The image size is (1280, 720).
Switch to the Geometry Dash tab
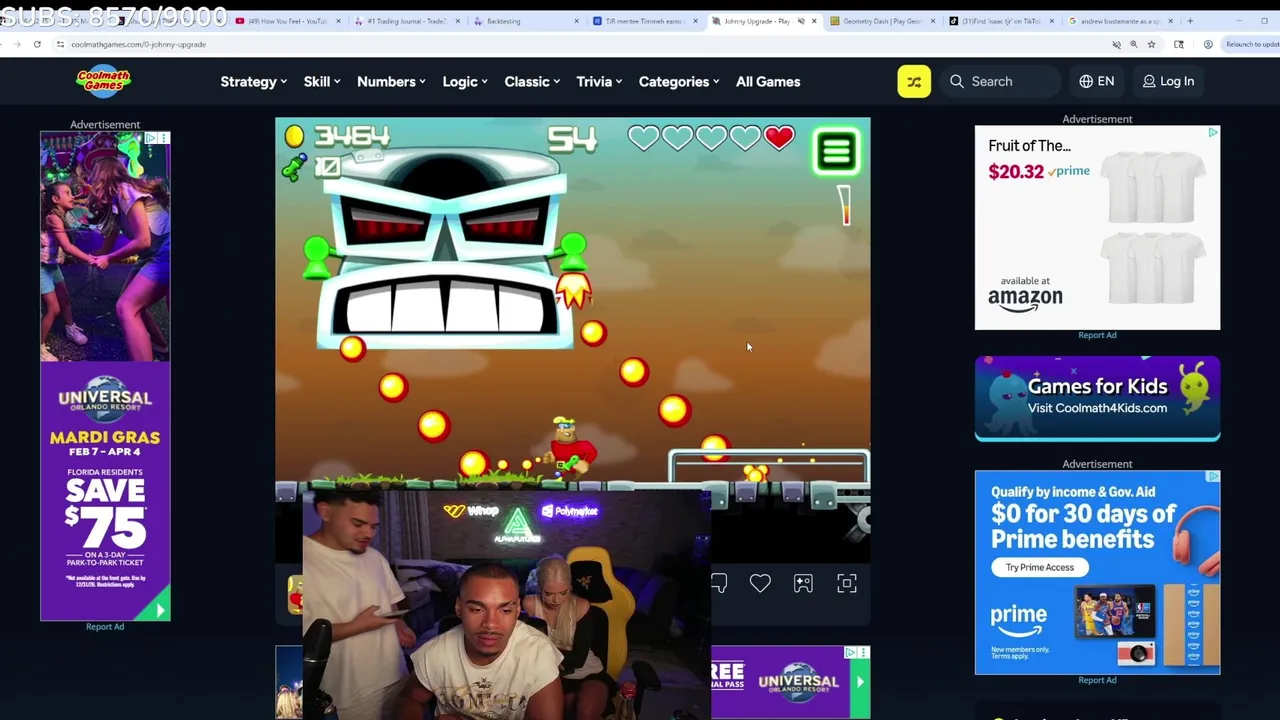coord(882,21)
